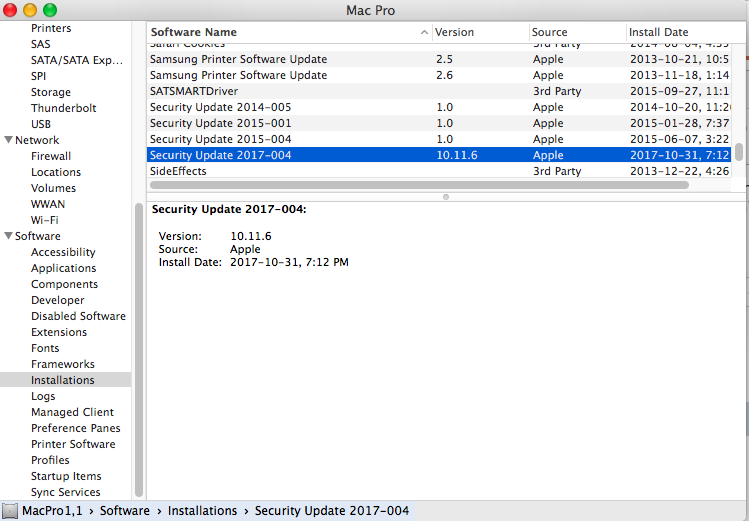Open Fonts under Software

tap(45, 348)
